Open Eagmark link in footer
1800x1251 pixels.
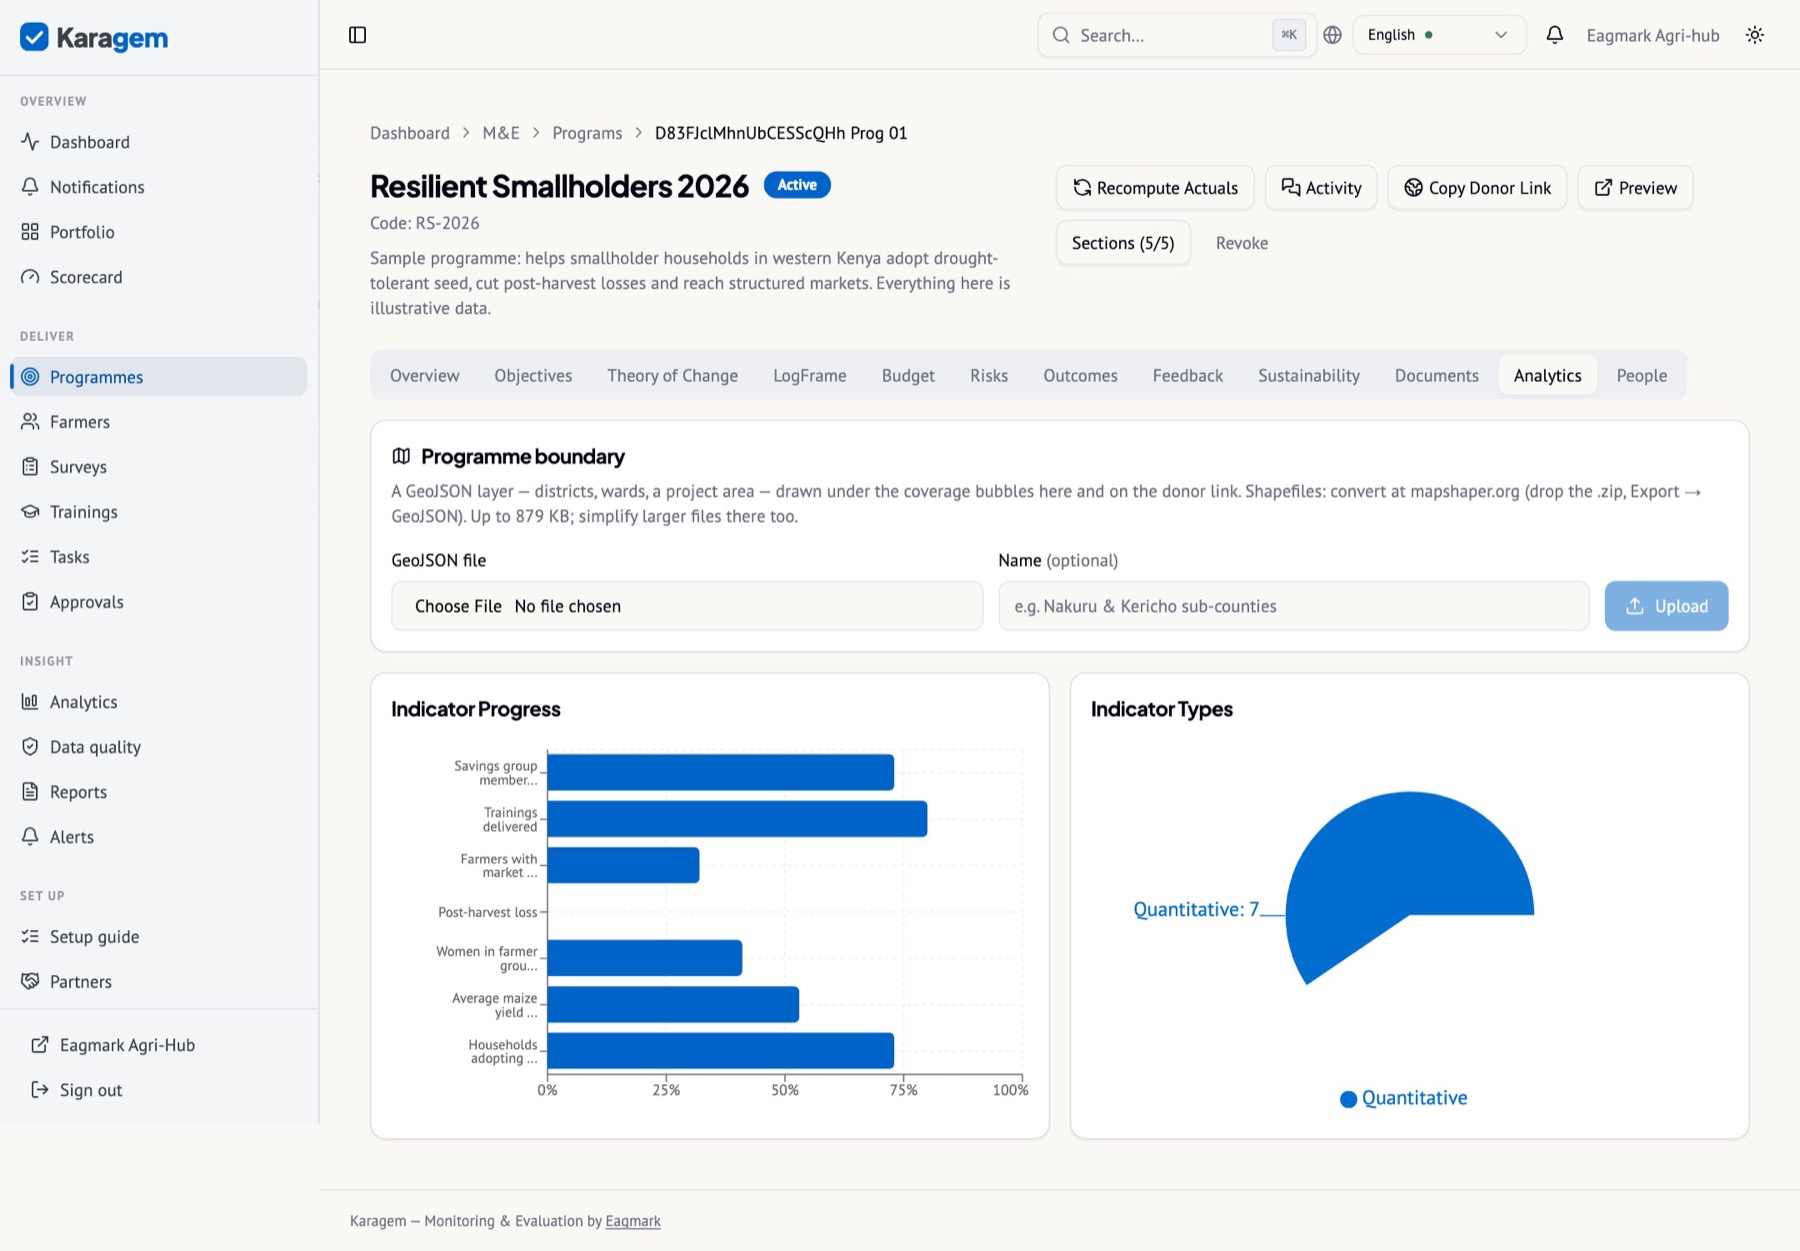coord(633,1221)
